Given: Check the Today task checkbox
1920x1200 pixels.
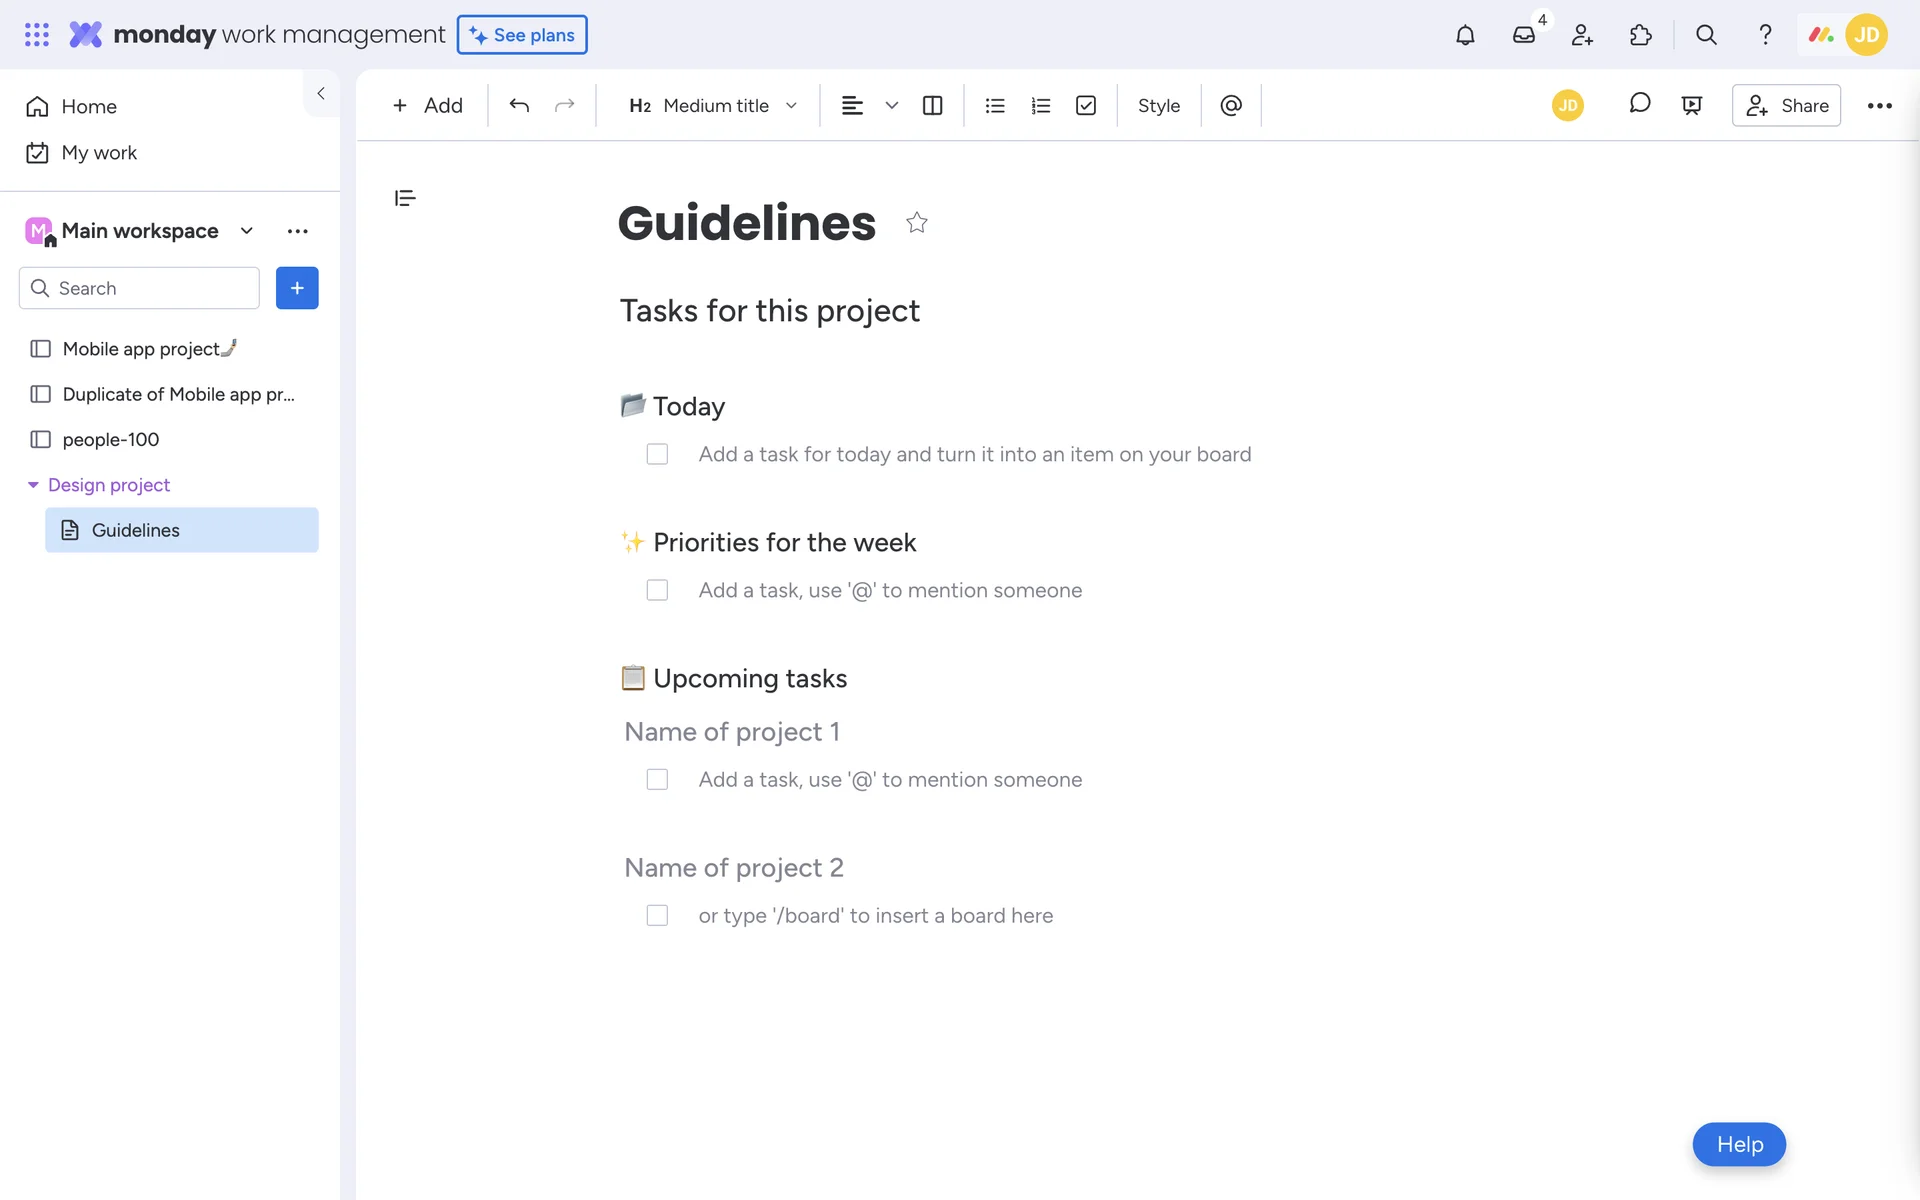Looking at the screenshot, I should tap(657, 454).
